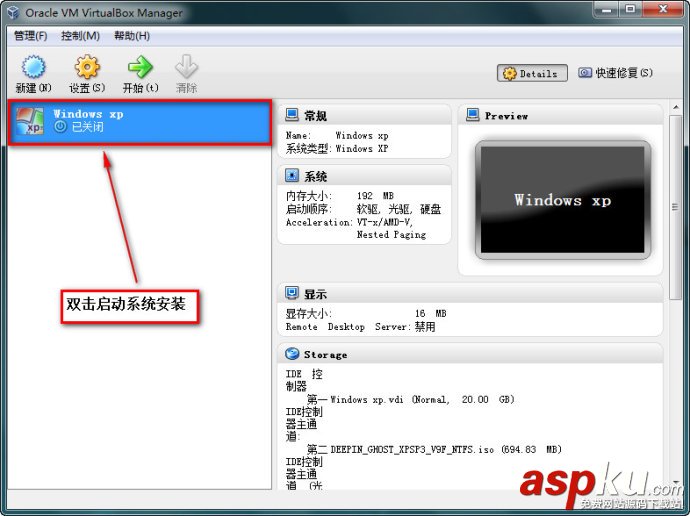Screen dimensions: 690x516
Task: Switch to the Details view button
Action: point(532,73)
